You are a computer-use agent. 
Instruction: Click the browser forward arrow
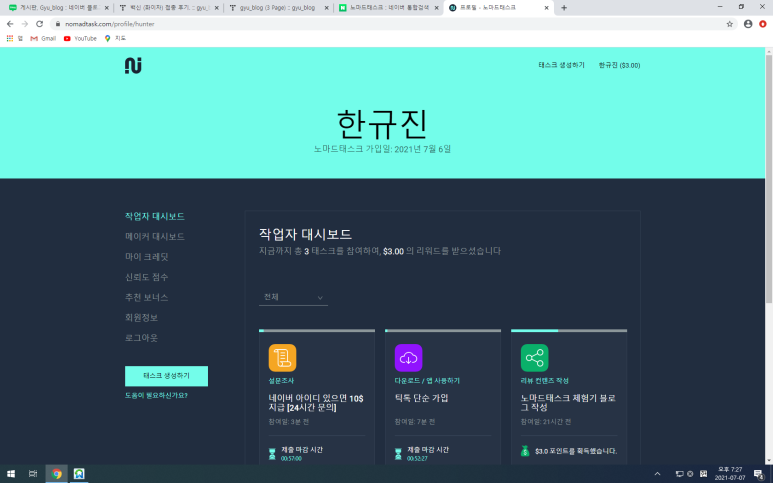(25, 24)
